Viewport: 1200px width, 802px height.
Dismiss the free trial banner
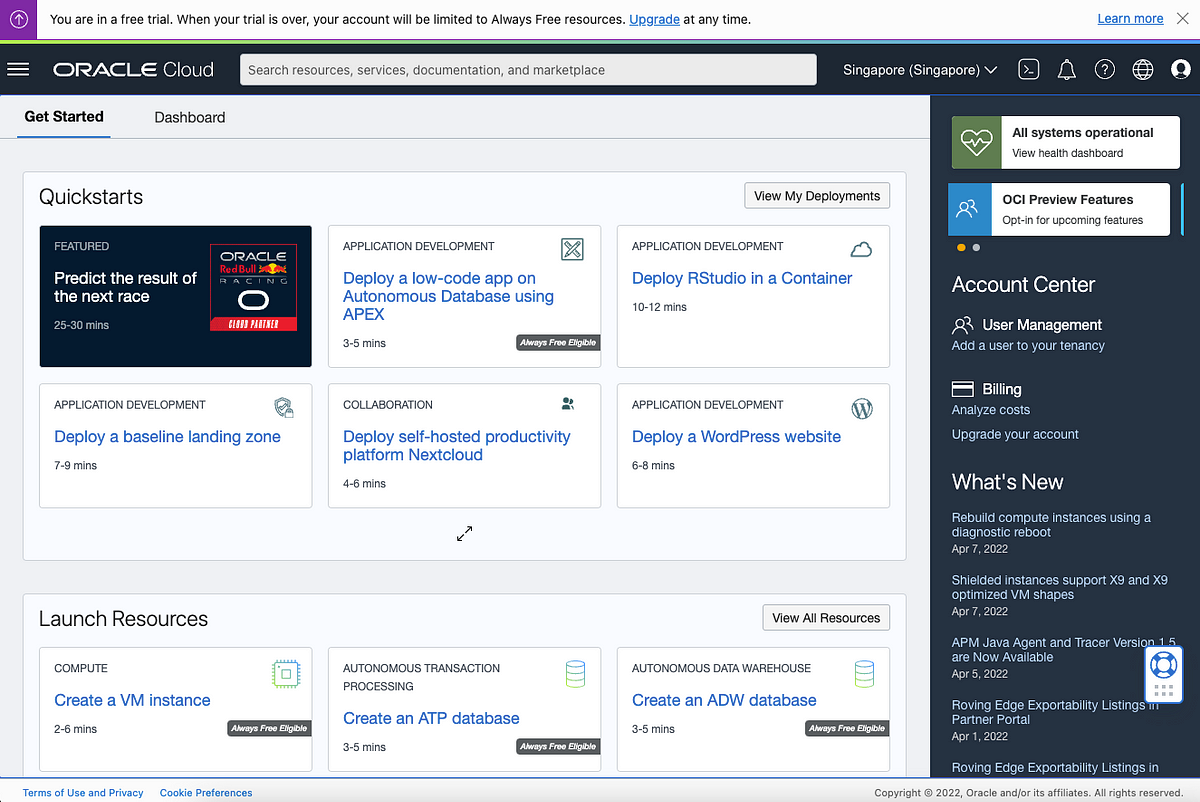coord(1182,19)
